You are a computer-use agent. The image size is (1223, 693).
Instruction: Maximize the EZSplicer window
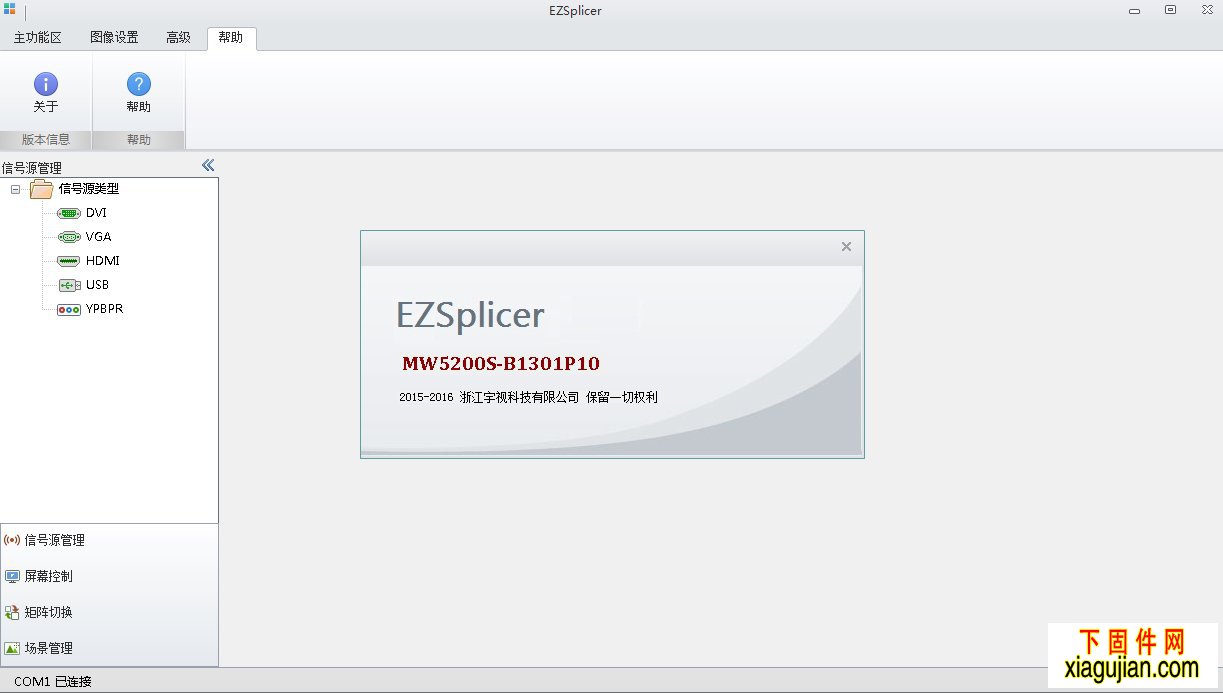tap(1170, 10)
